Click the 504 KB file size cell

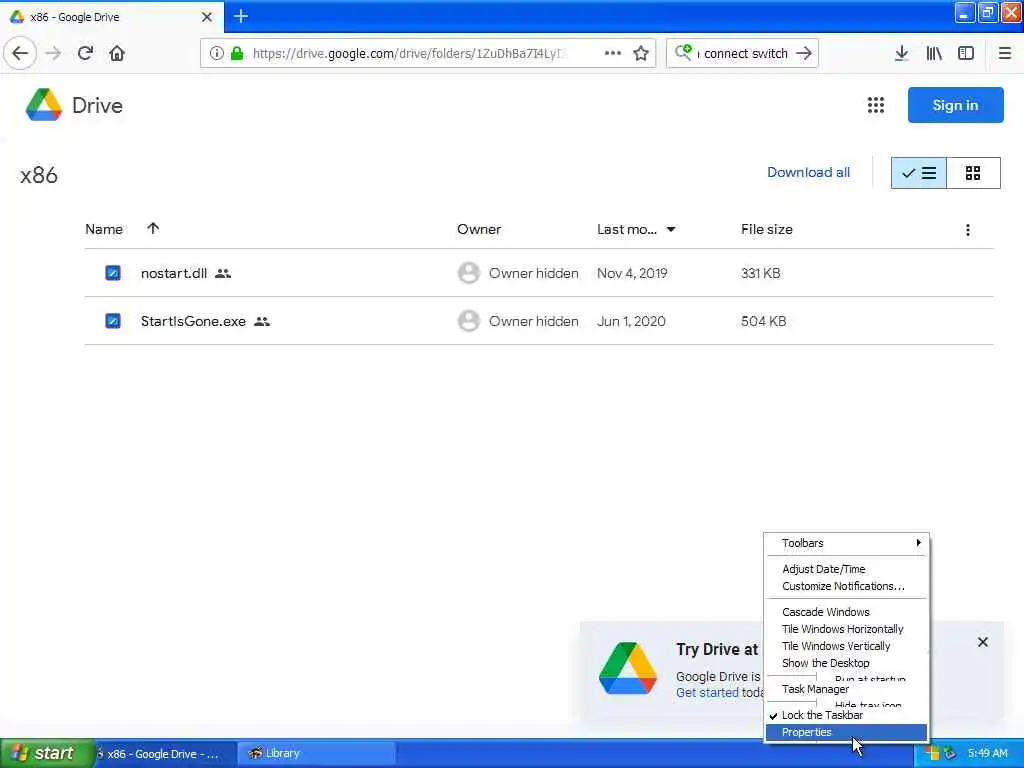click(763, 321)
